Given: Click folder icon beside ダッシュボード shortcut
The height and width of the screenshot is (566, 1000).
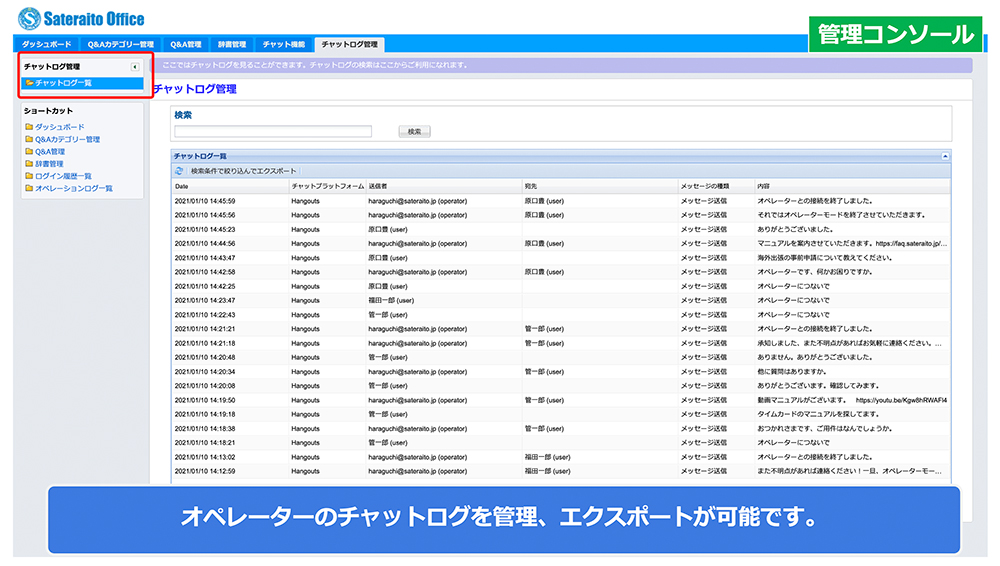Looking at the screenshot, I should [29, 127].
